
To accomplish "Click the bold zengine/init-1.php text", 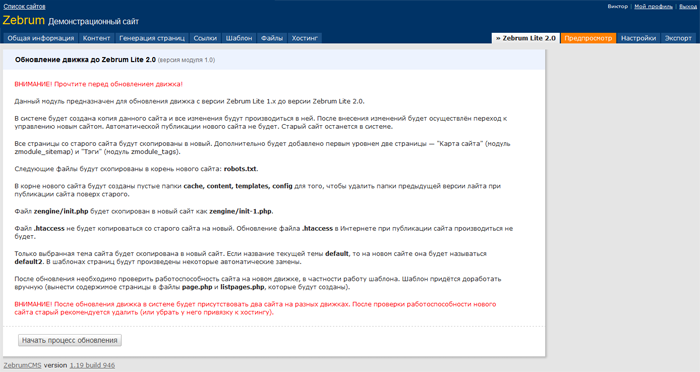I will pos(241,211).
